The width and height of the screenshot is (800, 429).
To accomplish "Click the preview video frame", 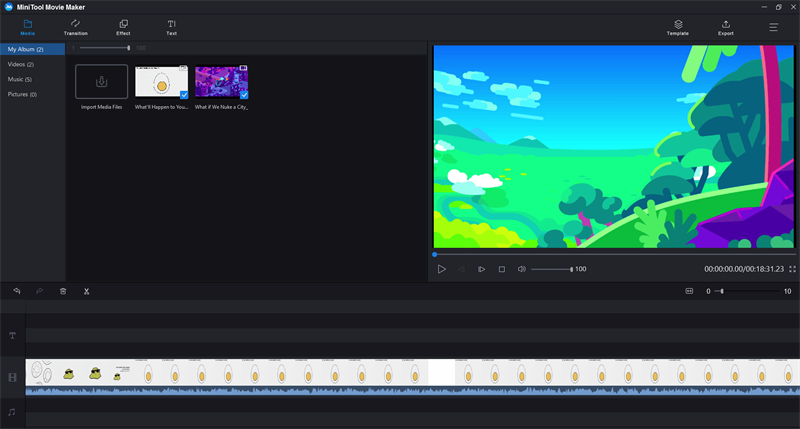I will pos(614,146).
